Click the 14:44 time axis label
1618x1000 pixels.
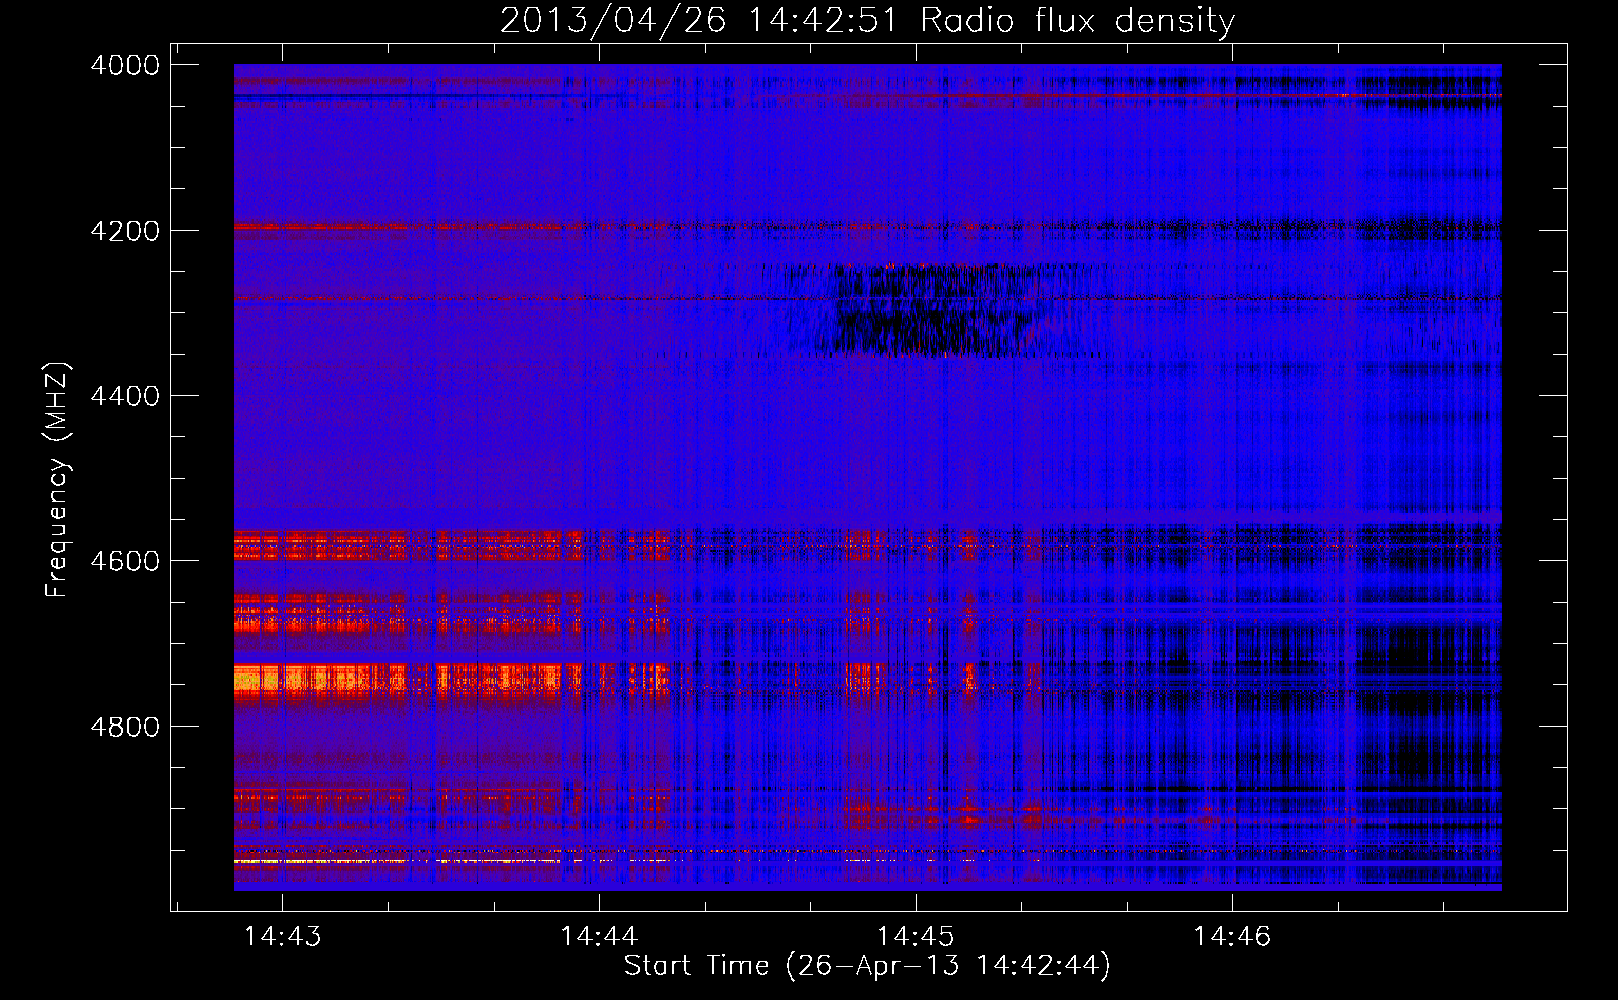(599, 936)
